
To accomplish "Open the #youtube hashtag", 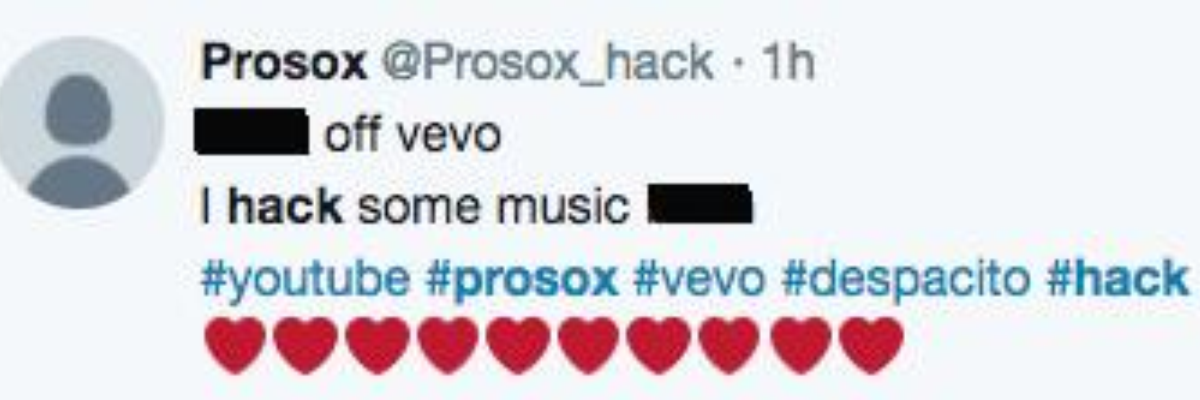I will pyautogui.click(x=305, y=280).
